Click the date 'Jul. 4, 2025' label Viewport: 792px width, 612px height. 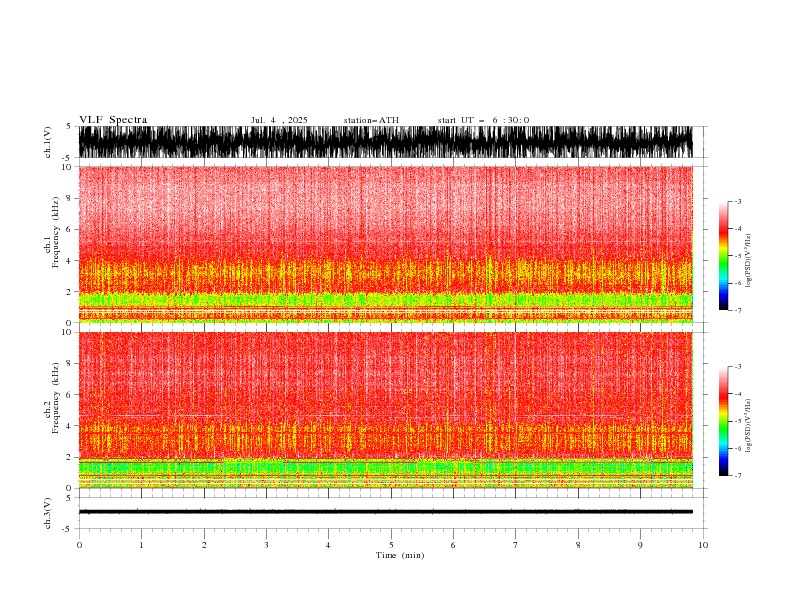click(279, 120)
